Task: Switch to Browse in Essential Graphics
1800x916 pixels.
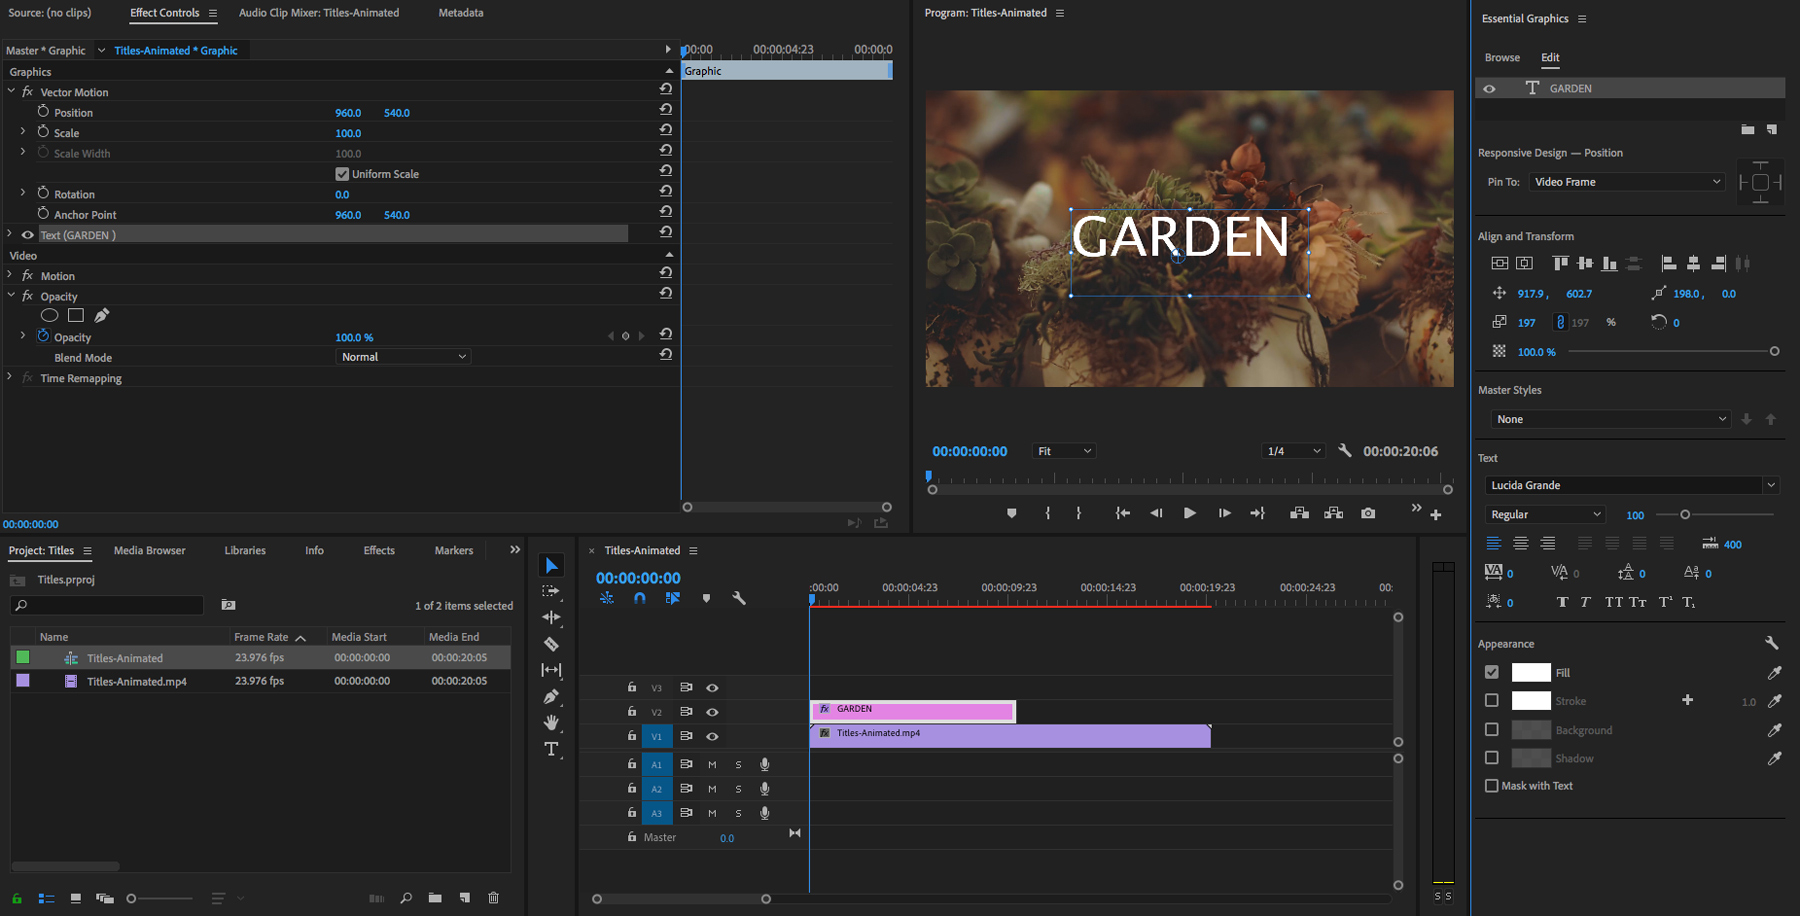Action: click(1501, 57)
